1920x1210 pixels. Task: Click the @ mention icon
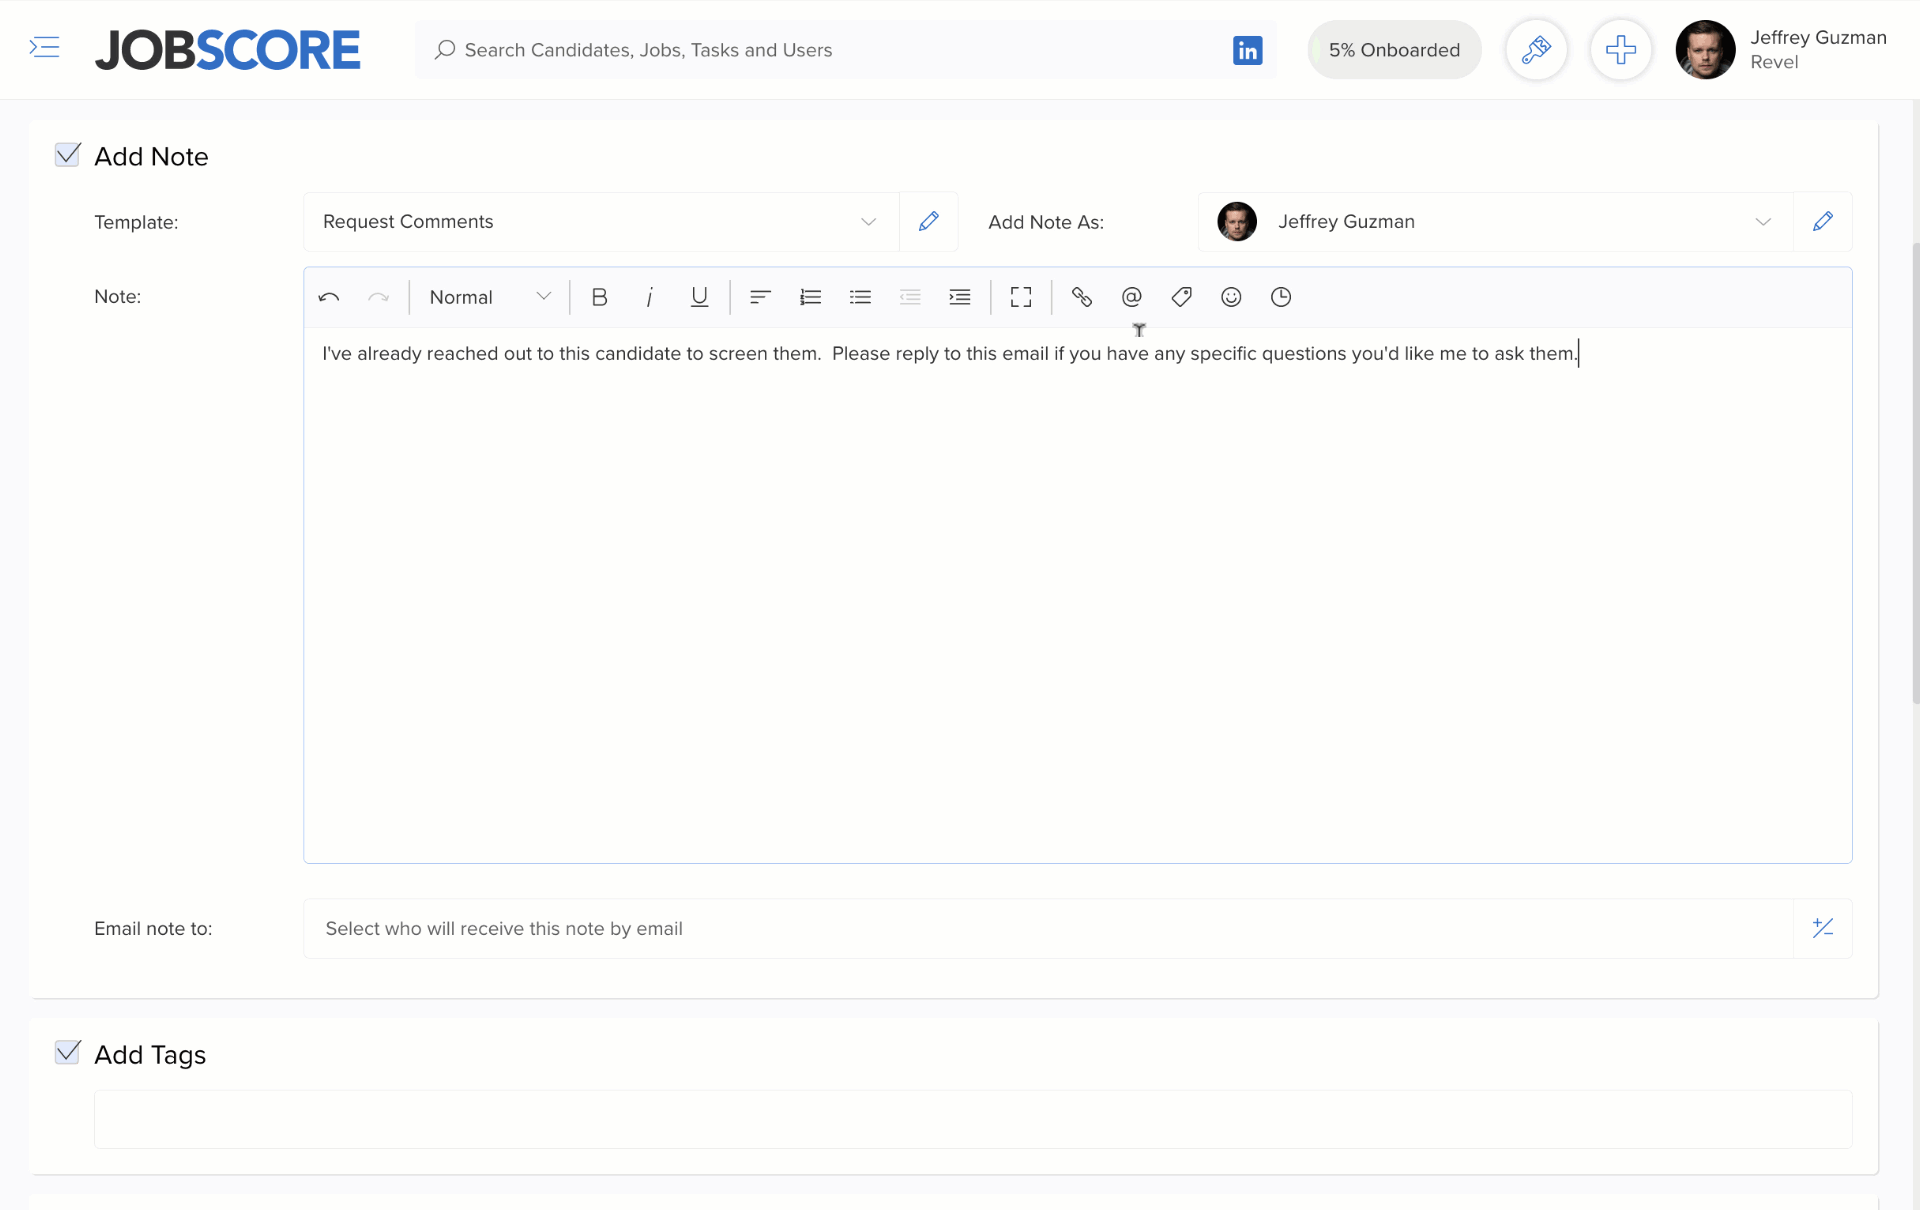click(x=1131, y=297)
